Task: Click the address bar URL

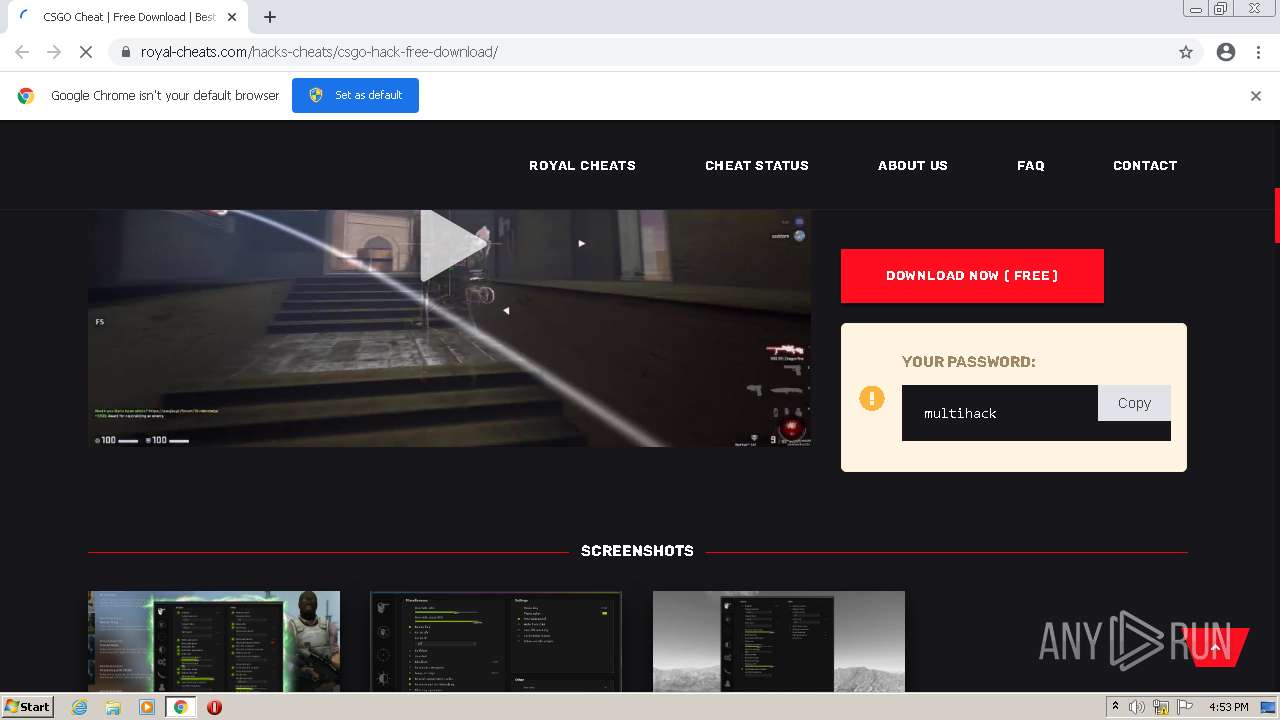Action: coord(319,52)
